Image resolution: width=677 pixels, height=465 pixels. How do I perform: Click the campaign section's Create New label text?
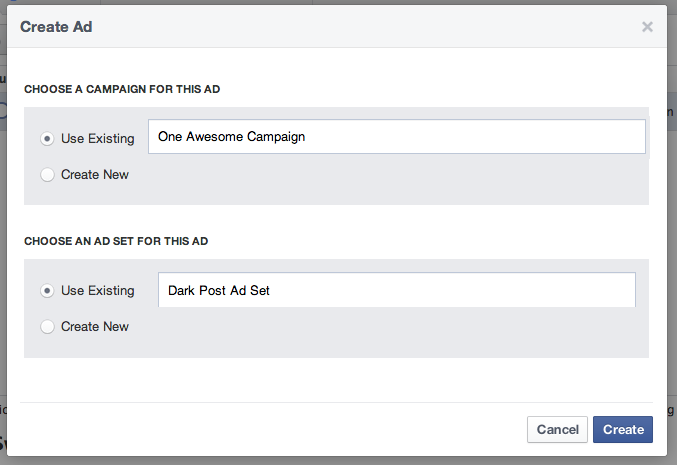tap(95, 174)
